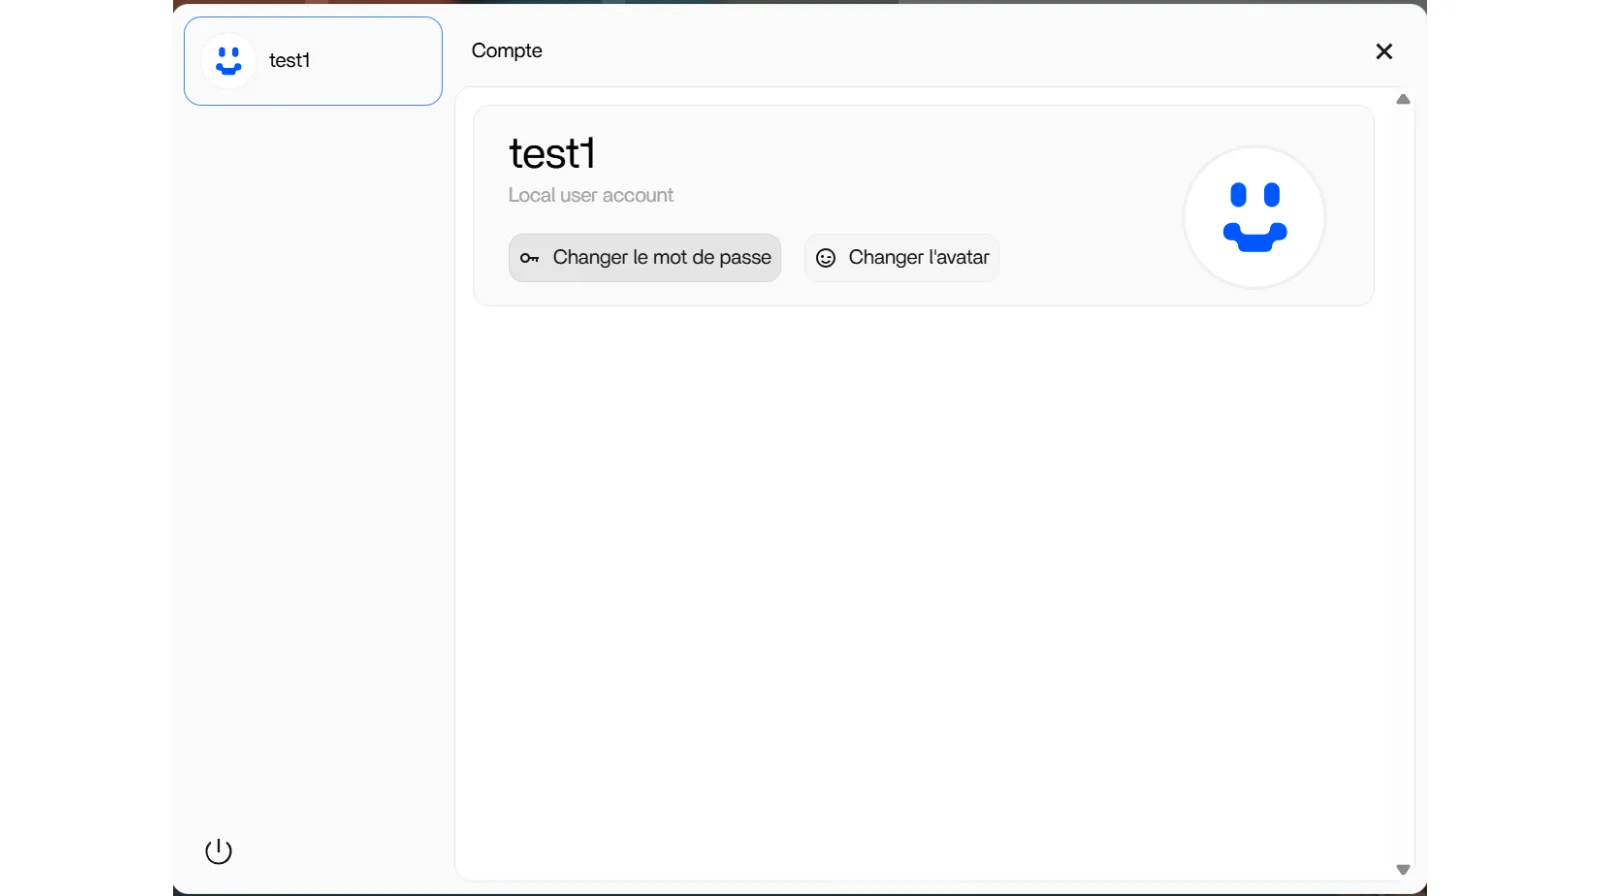Click the large test1 username heading
This screenshot has height=896, width=1600.
[x=552, y=154]
